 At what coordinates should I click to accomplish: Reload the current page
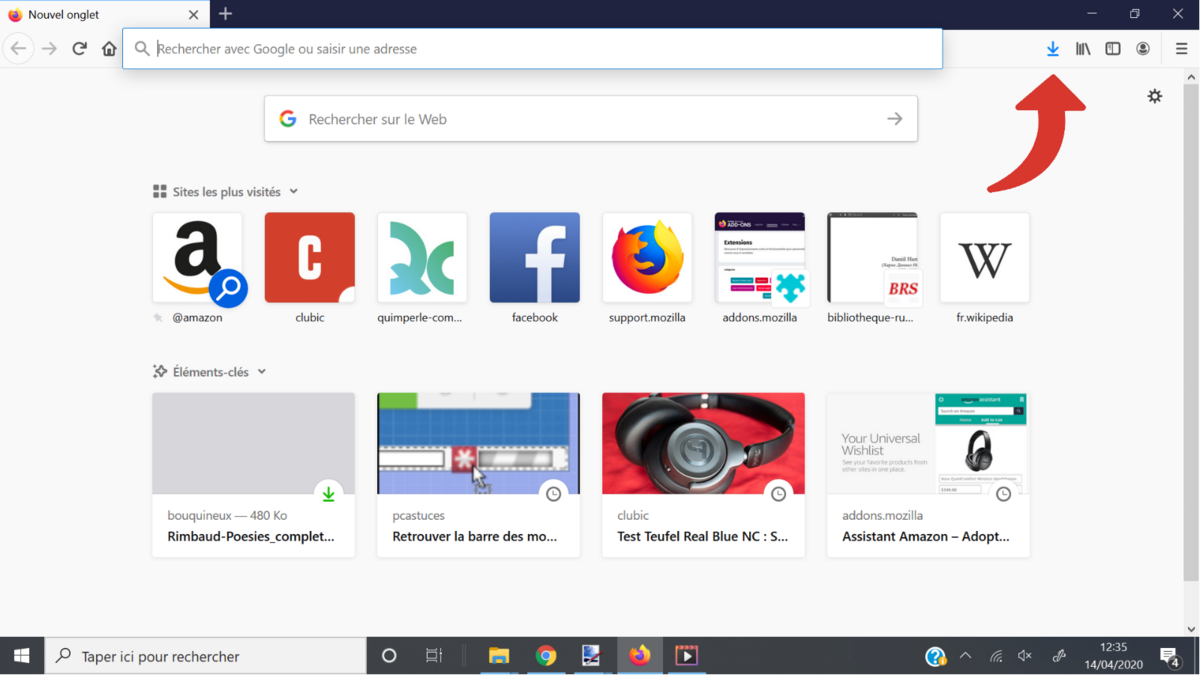[x=79, y=49]
